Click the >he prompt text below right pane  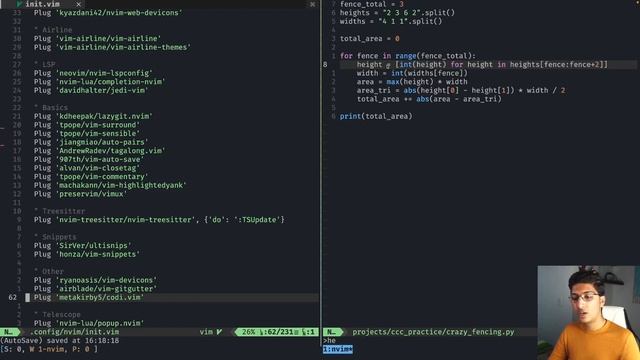click(x=329, y=340)
